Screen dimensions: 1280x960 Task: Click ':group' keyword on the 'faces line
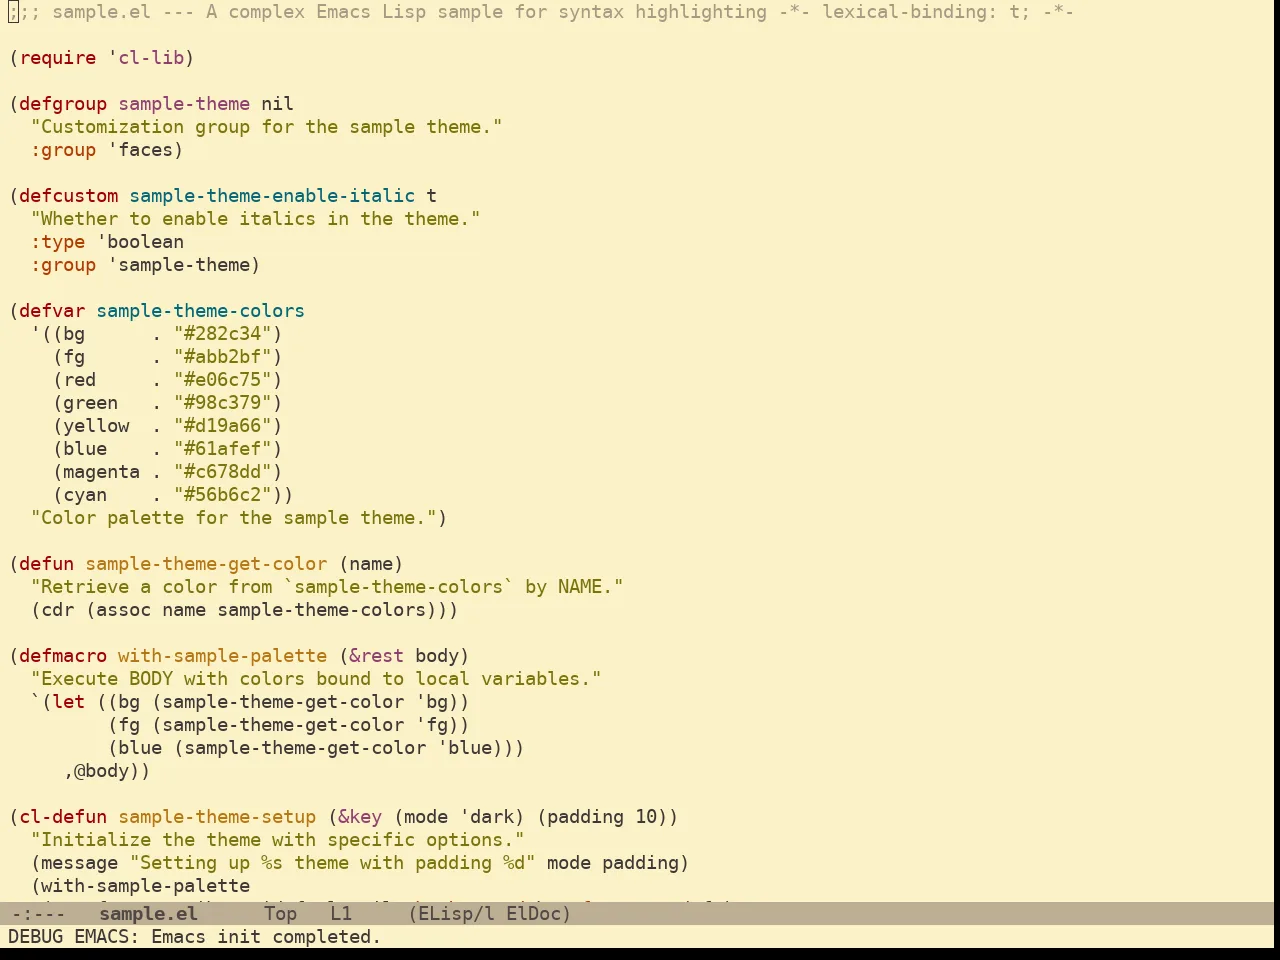pyautogui.click(x=63, y=150)
